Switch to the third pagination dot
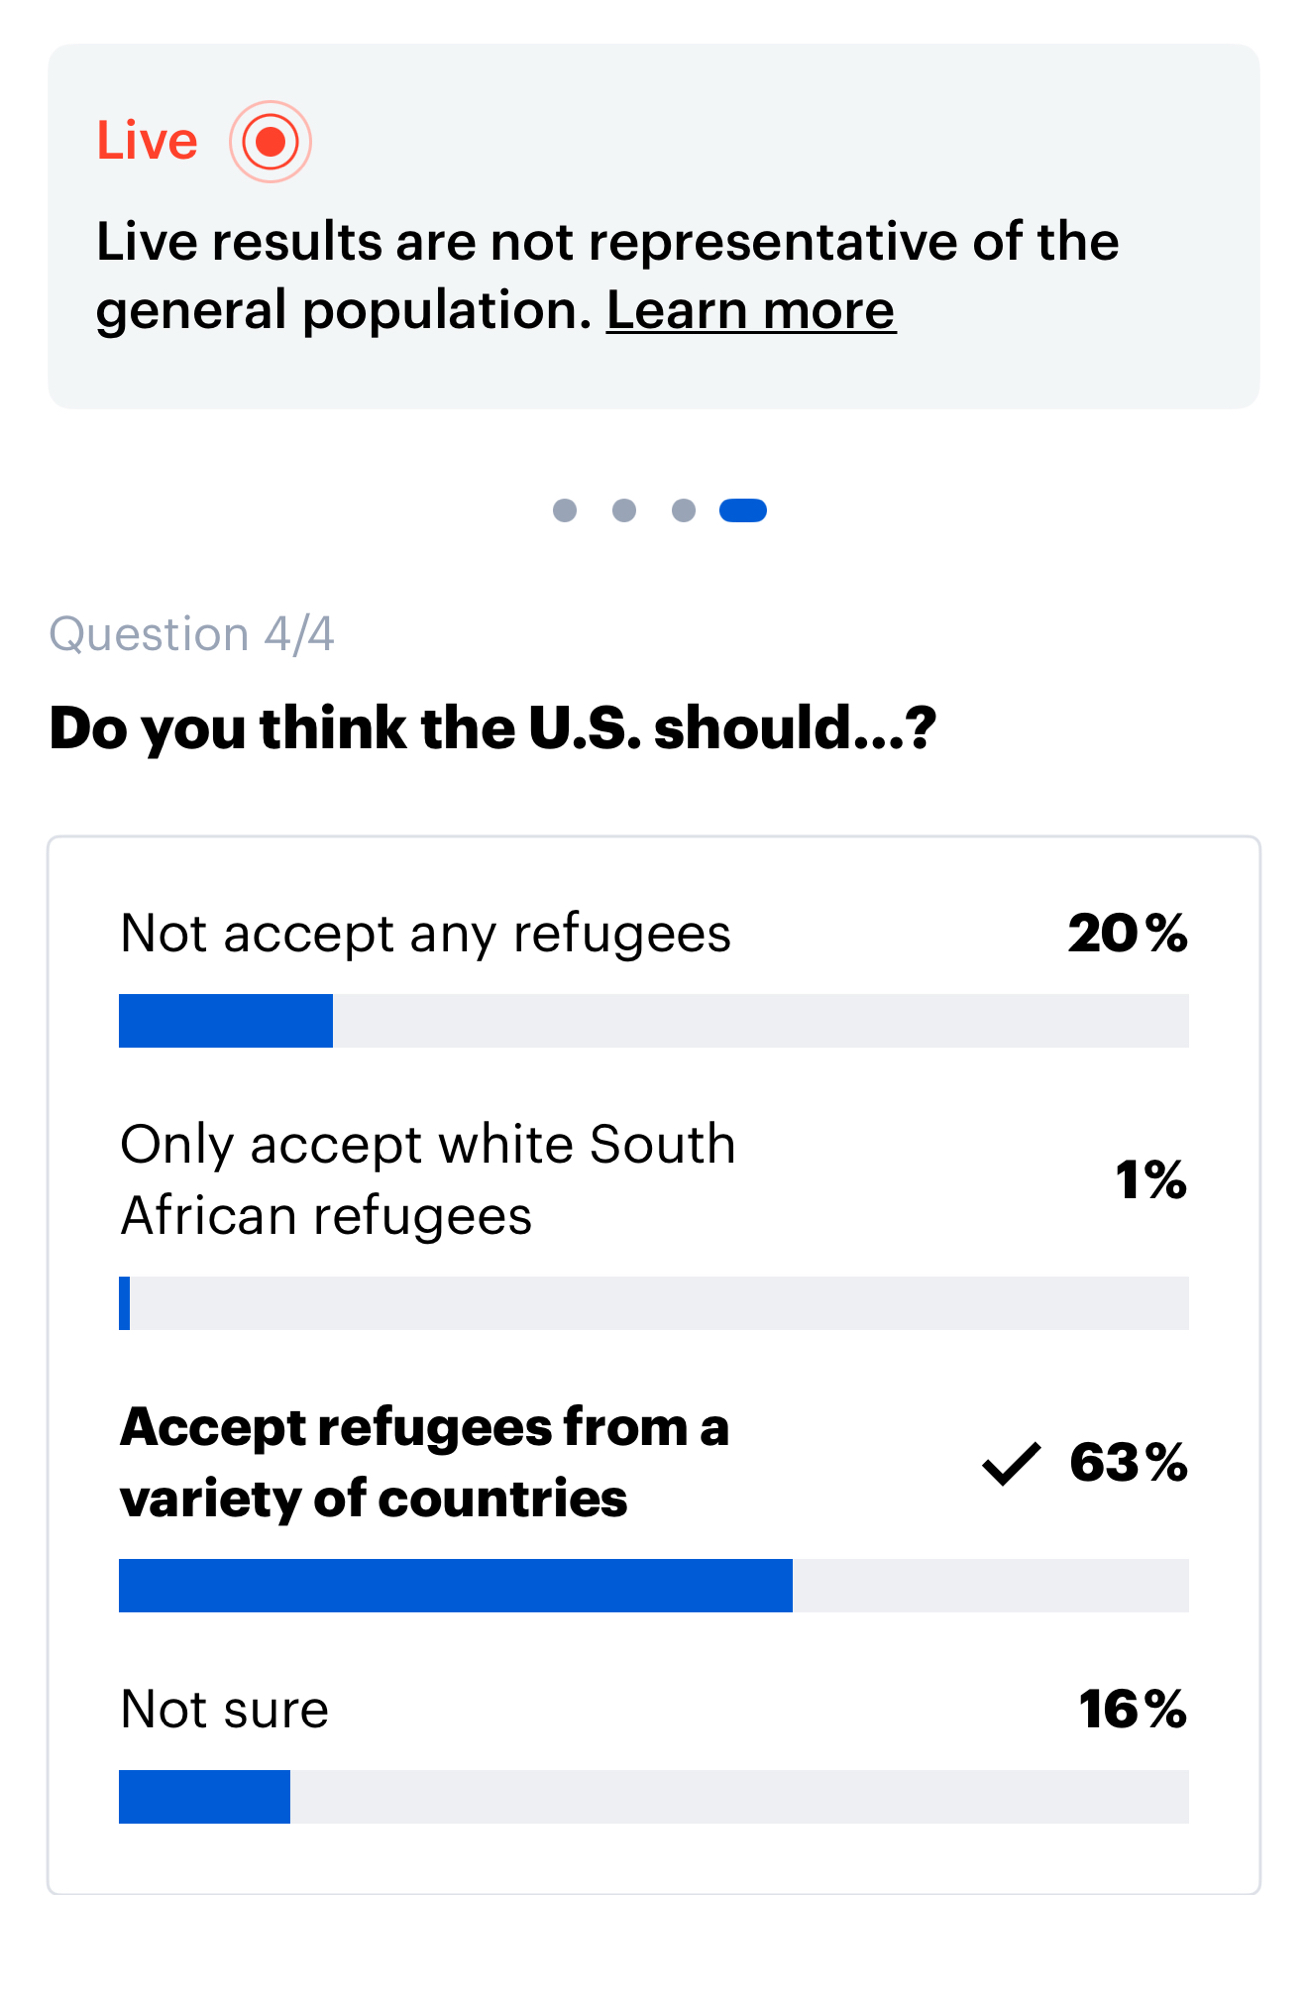This screenshot has width=1308, height=2000. click(x=683, y=511)
